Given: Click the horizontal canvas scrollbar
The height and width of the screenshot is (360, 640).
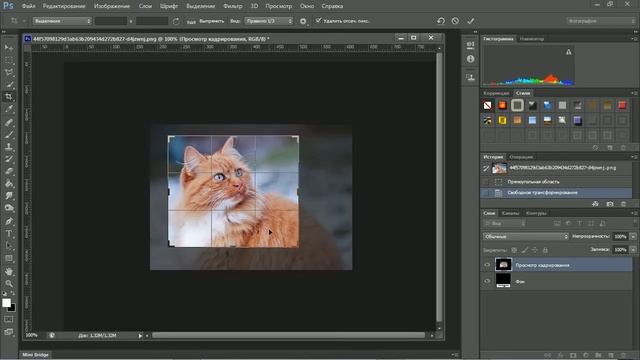Looking at the screenshot, I should (x=288, y=335).
